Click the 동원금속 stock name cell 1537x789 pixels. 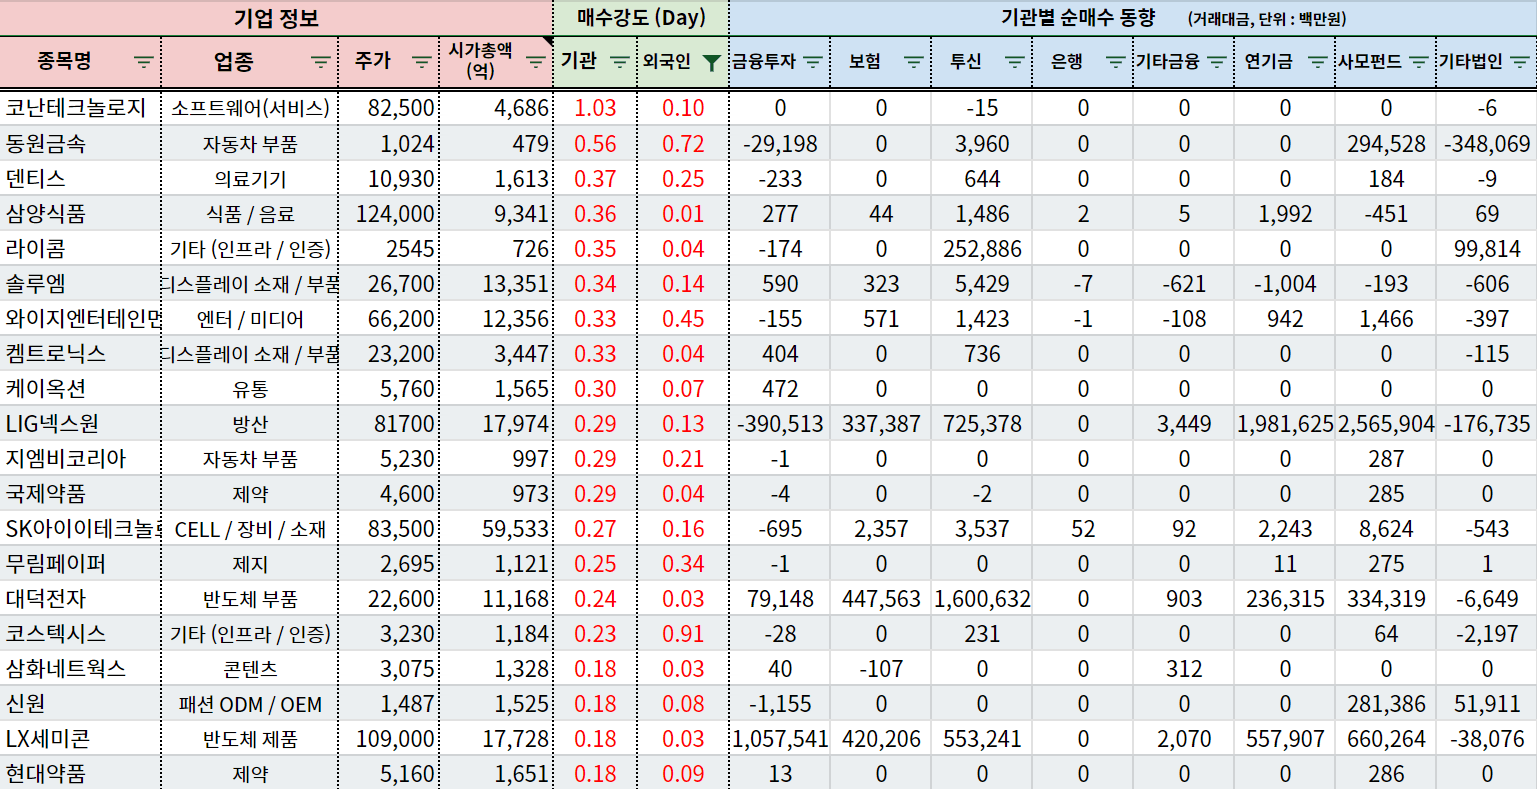(80, 143)
